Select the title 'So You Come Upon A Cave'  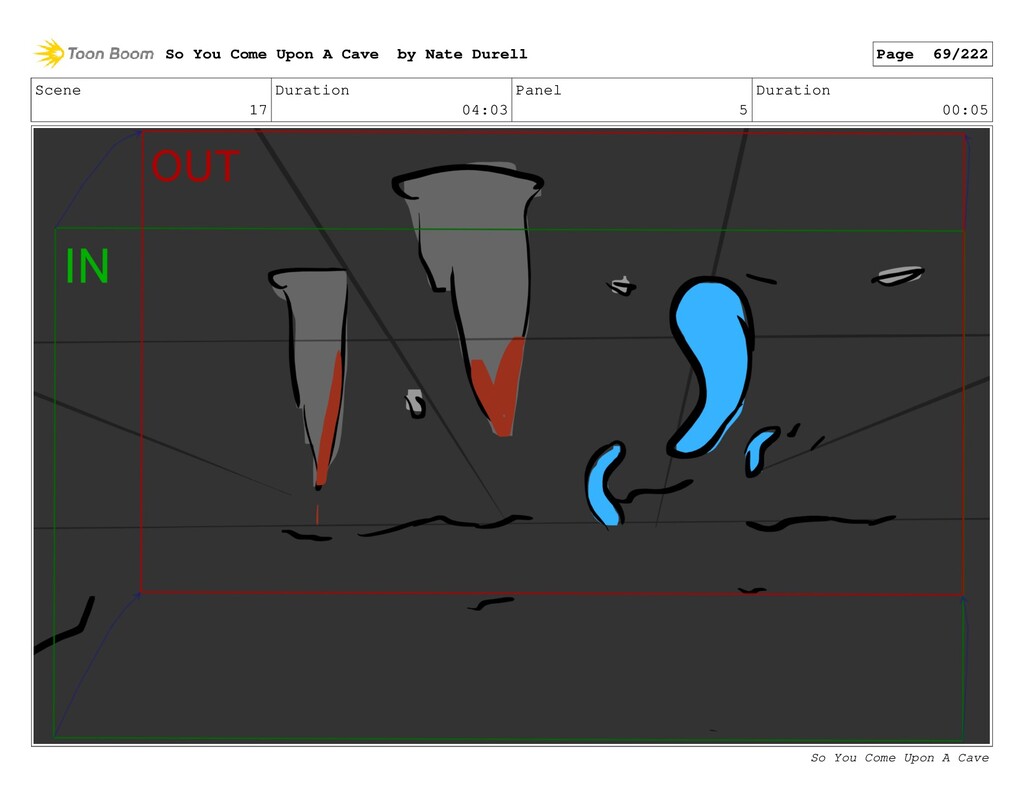(x=272, y=54)
